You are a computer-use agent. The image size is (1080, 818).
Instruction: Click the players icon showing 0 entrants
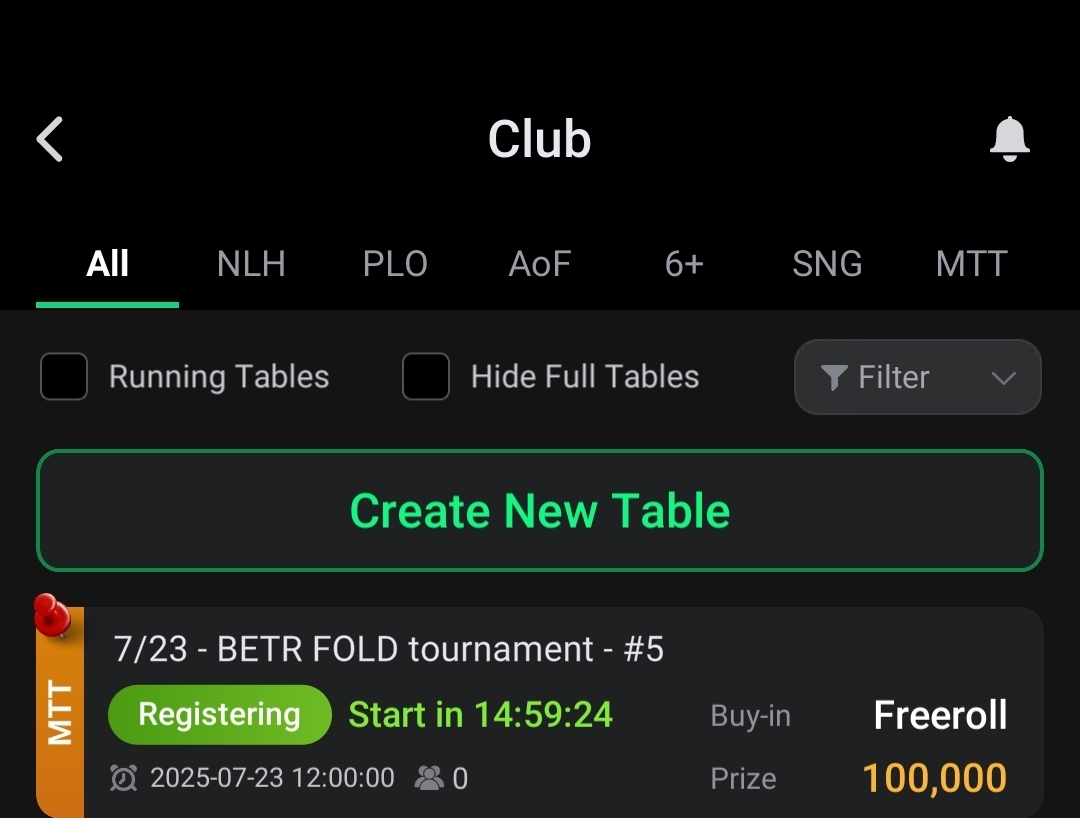428,778
